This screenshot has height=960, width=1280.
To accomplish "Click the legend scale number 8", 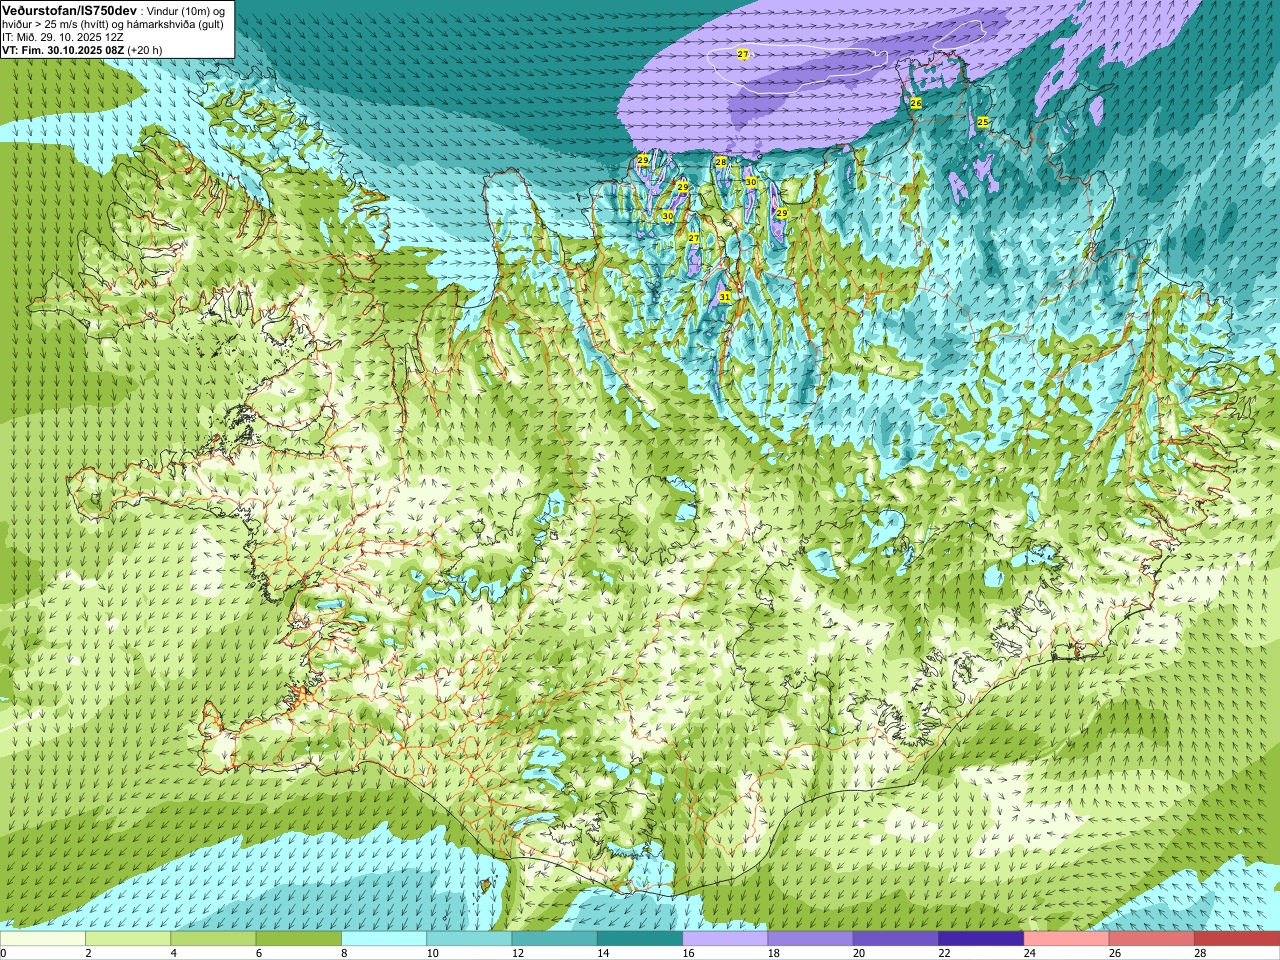I will (345, 953).
